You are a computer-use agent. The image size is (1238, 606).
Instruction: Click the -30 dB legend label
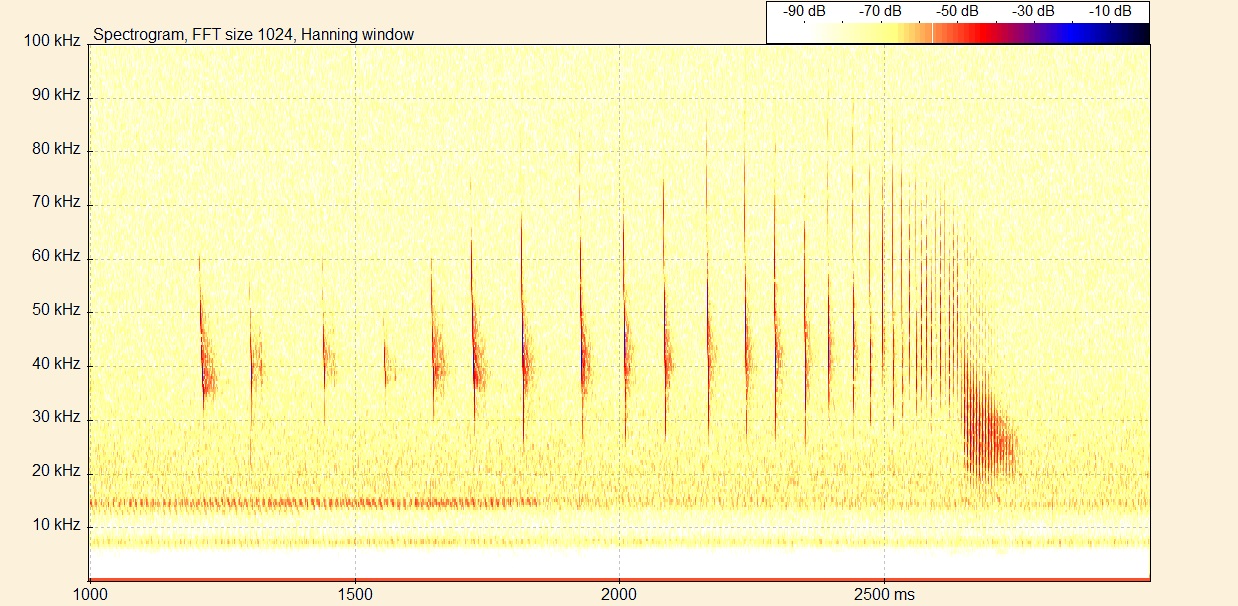[1033, 11]
